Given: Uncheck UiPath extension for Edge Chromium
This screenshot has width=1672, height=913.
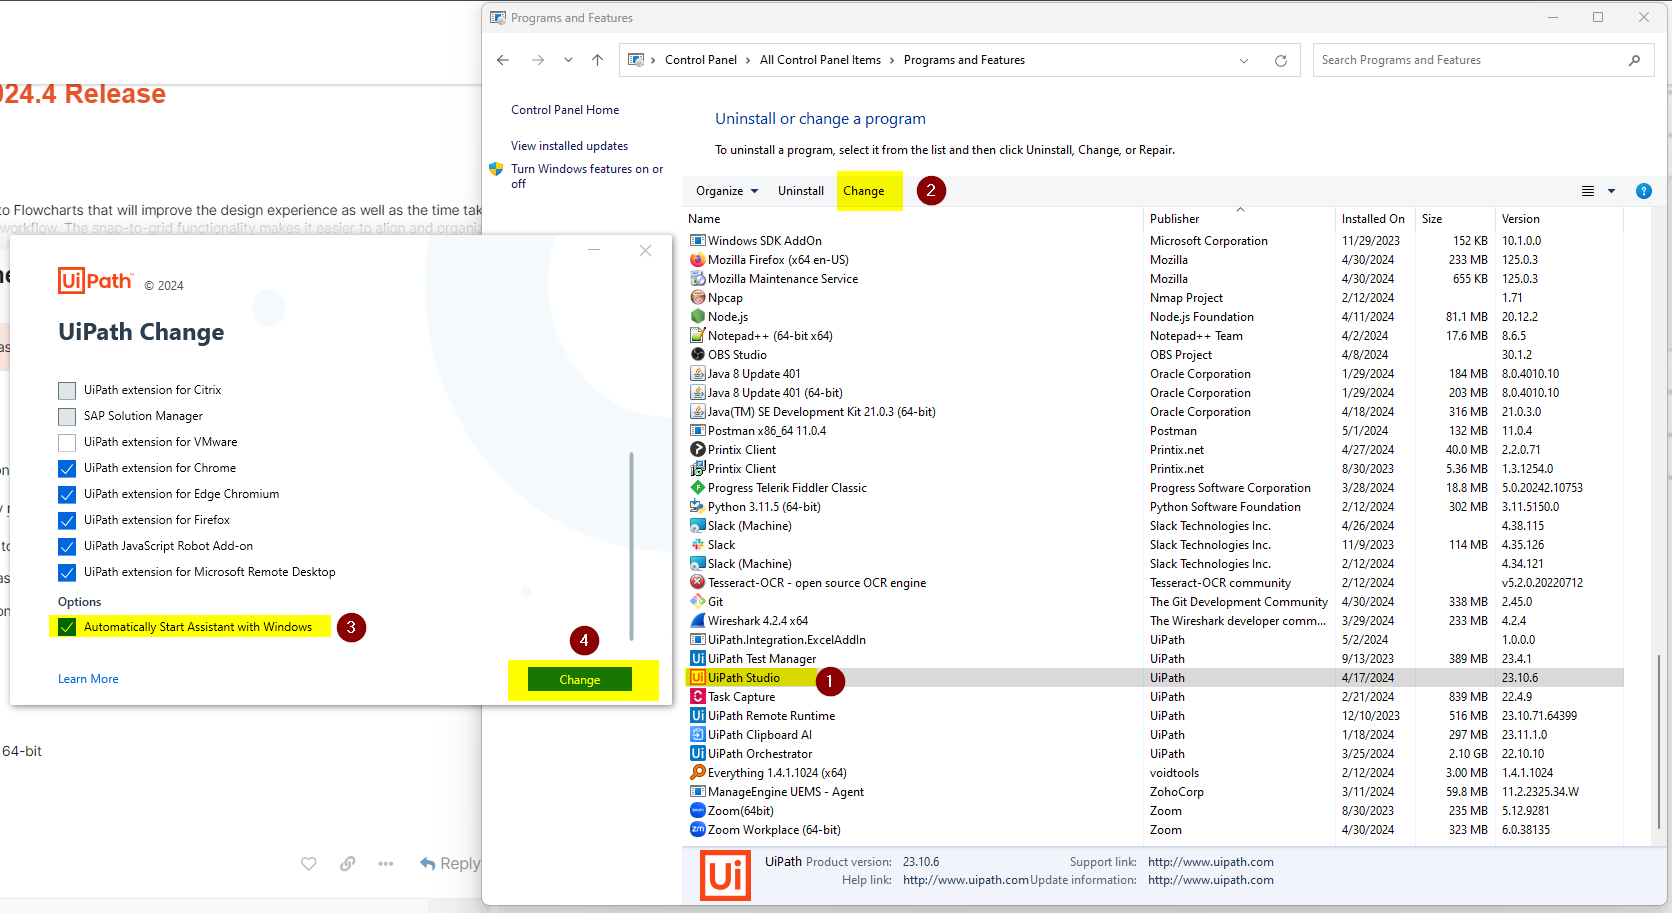Looking at the screenshot, I should point(67,494).
